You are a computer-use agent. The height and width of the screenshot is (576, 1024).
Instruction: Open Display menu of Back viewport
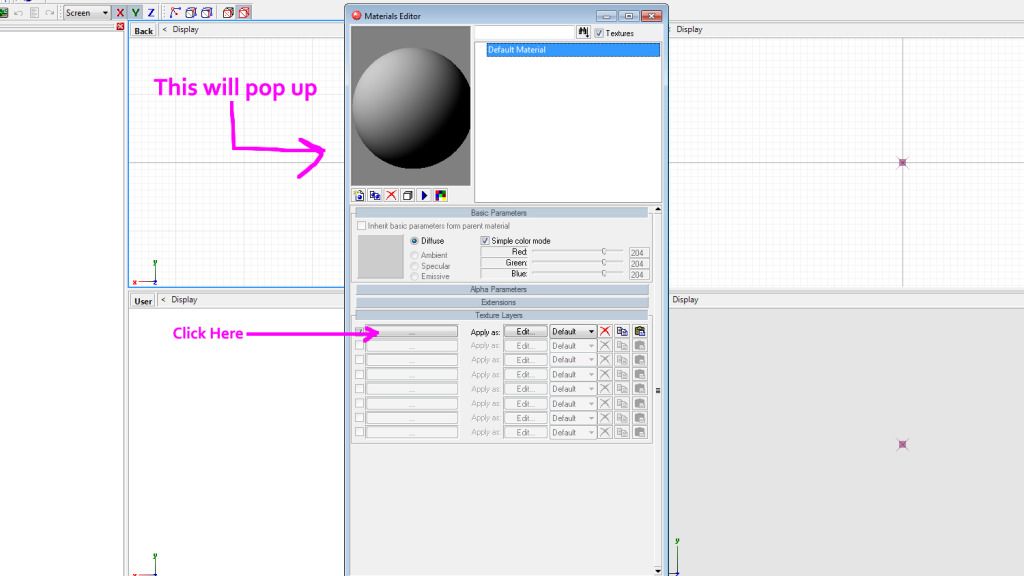point(185,29)
